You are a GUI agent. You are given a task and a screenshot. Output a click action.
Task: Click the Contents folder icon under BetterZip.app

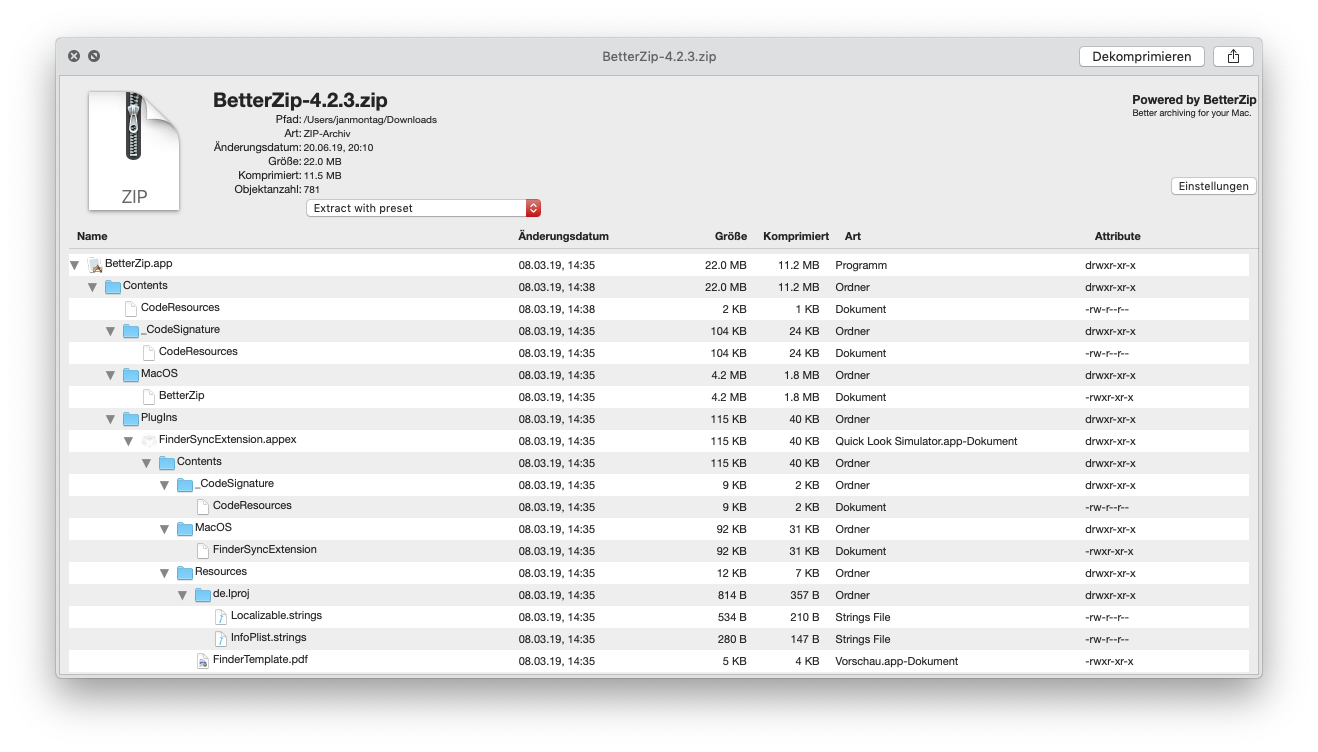pos(112,286)
